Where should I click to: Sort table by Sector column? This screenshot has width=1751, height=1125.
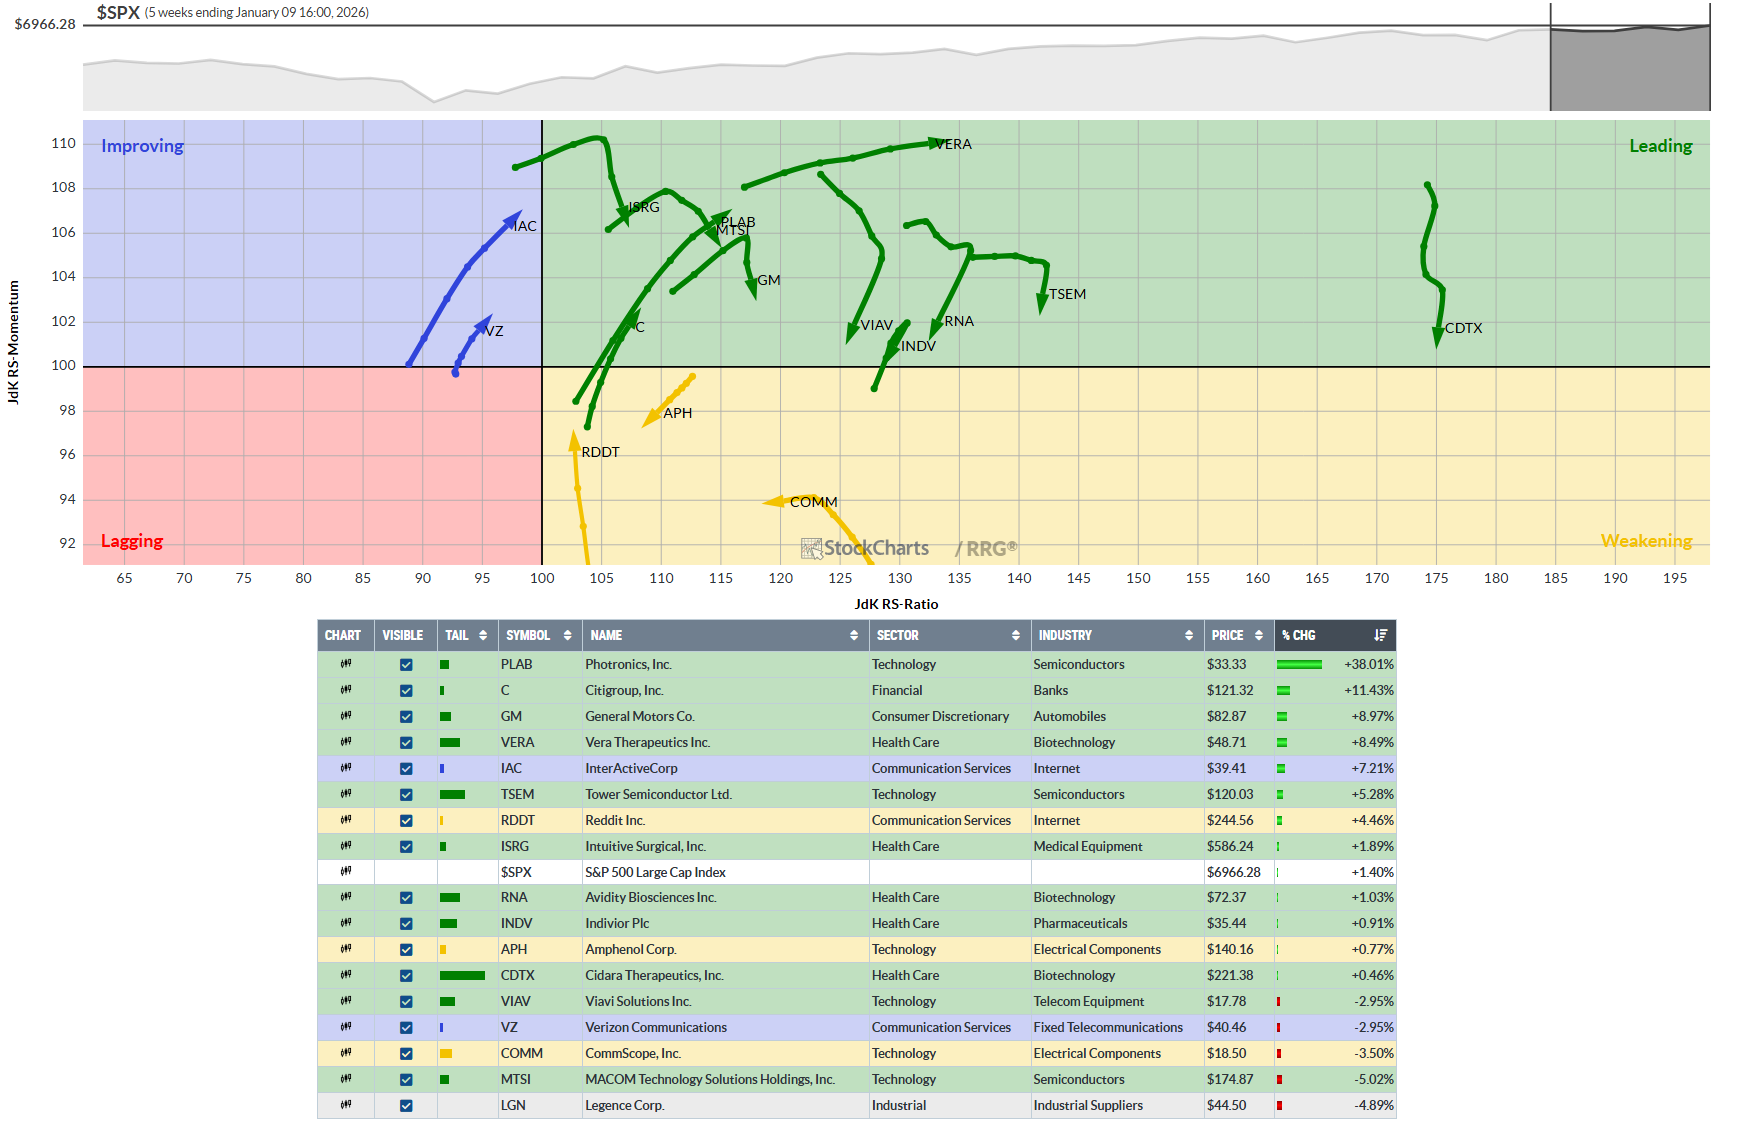pos(948,635)
